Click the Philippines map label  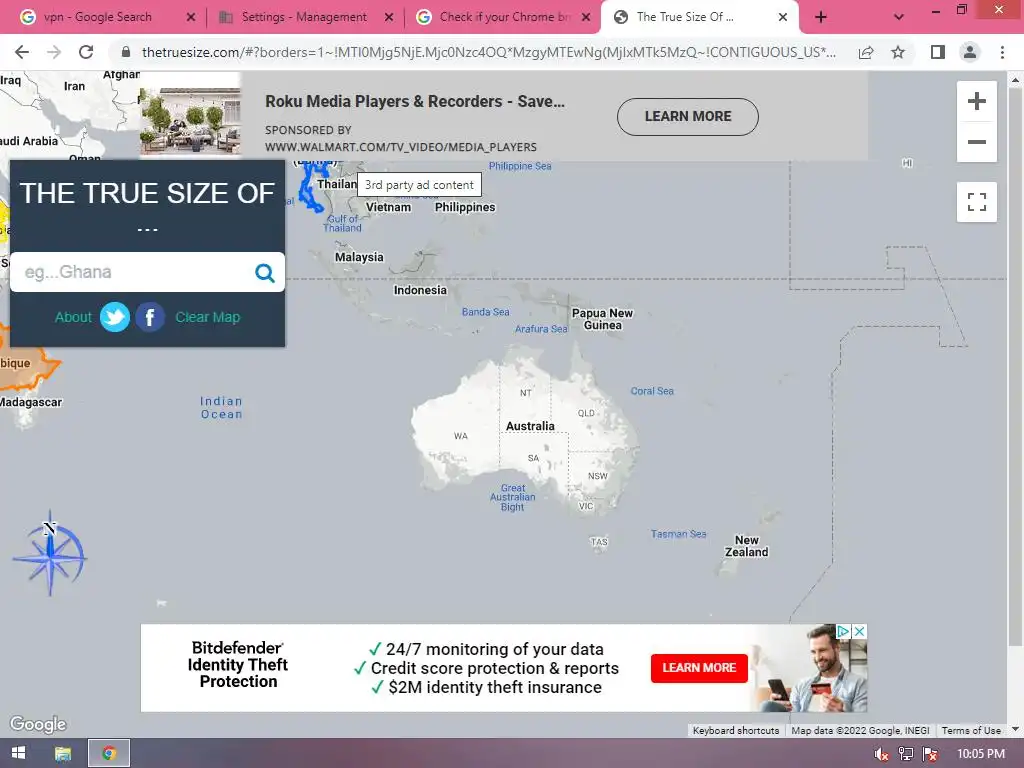click(x=465, y=207)
